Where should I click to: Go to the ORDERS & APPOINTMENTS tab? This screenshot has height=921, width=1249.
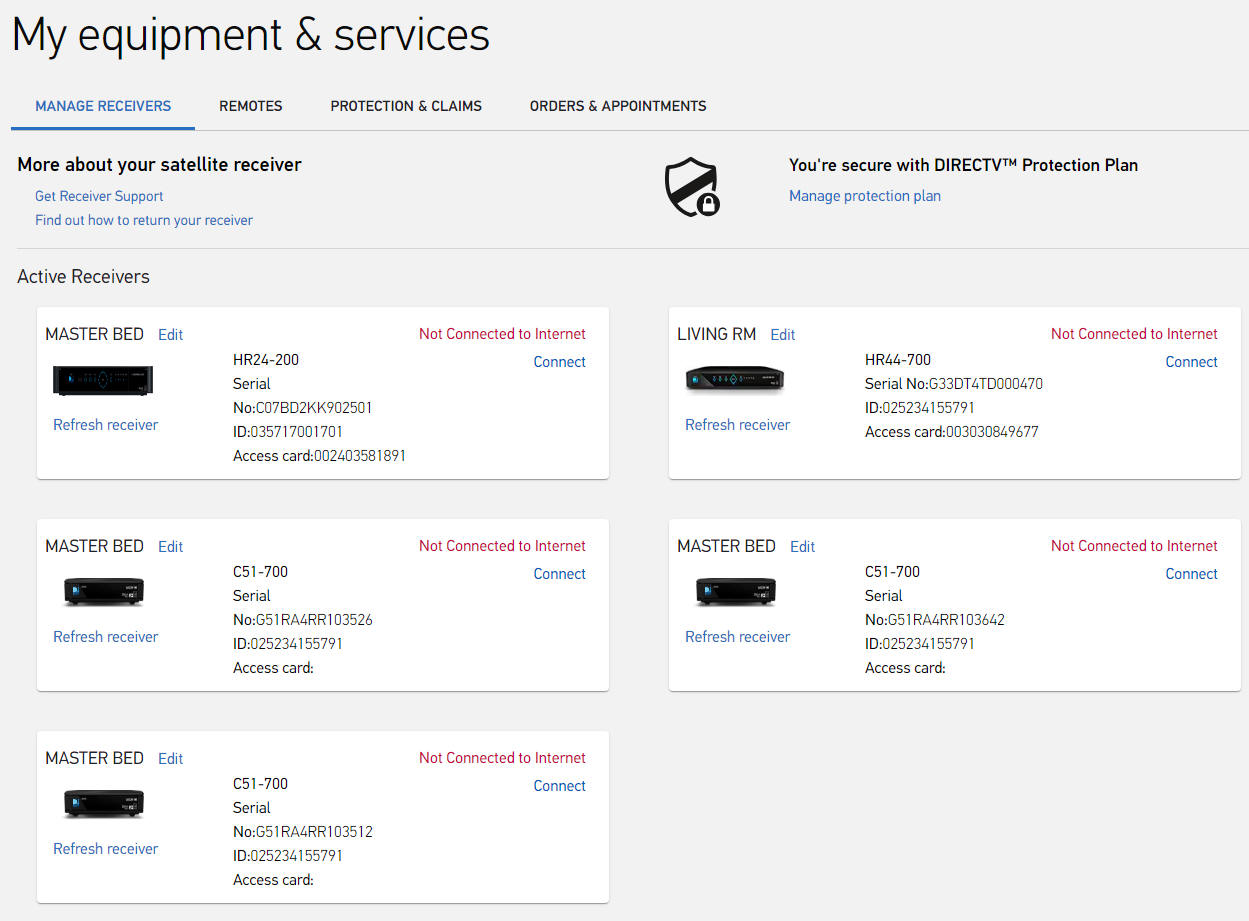coord(618,106)
